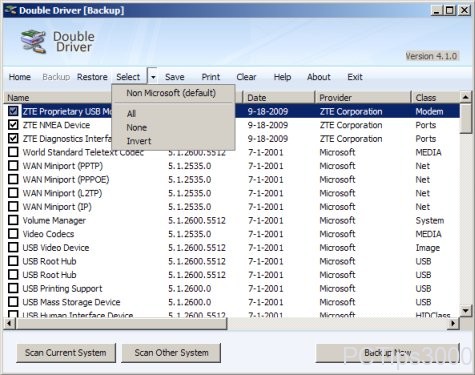
Task: Click ZTE NMEA Device name
Action: tap(56, 125)
